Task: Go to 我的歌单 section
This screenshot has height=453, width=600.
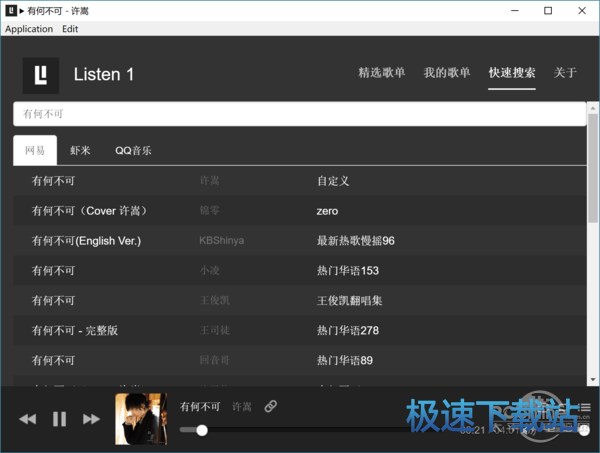Action: click(x=447, y=73)
